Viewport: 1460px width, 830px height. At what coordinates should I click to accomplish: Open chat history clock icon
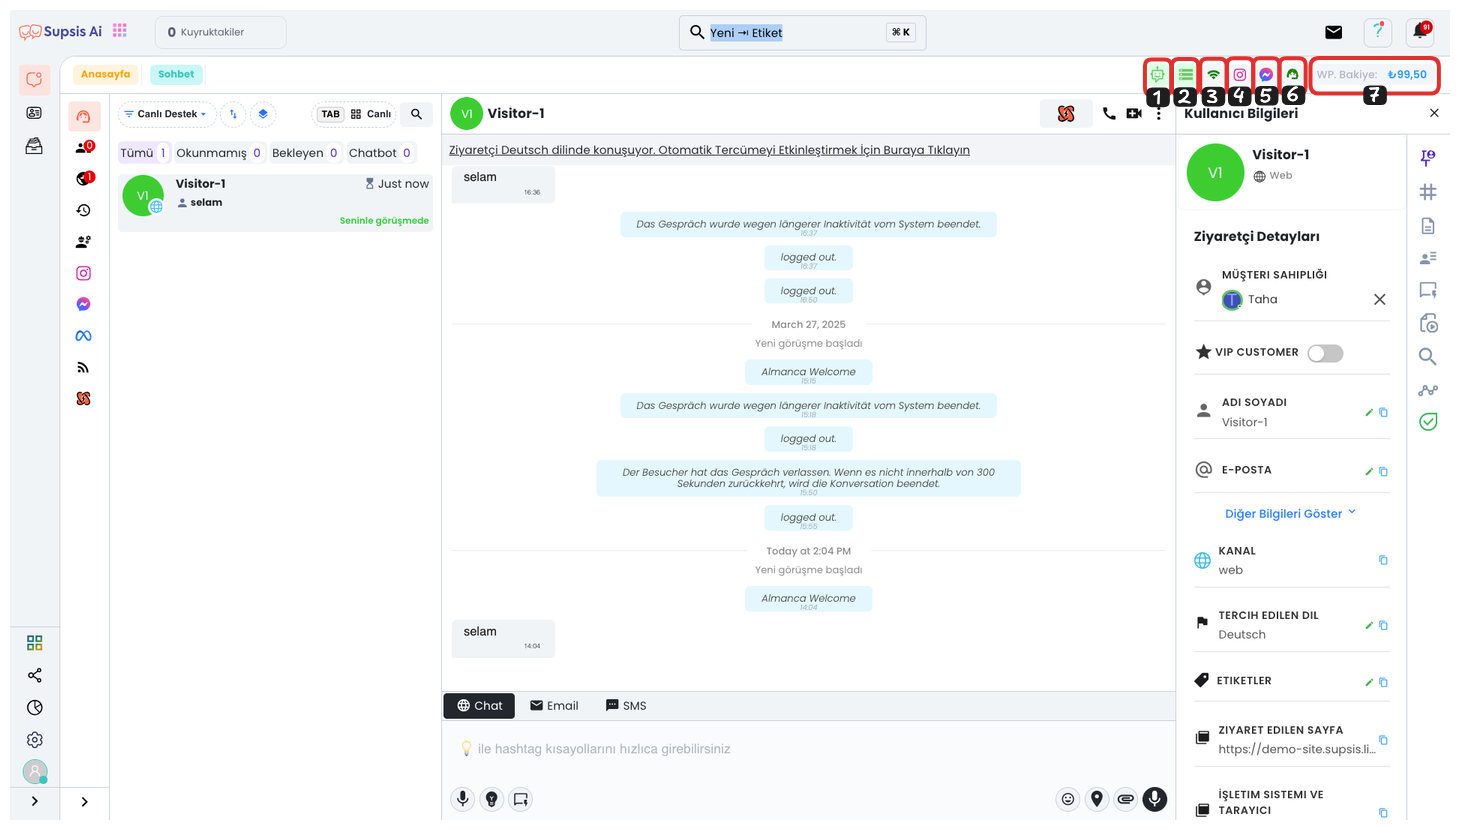pyautogui.click(x=84, y=210)
